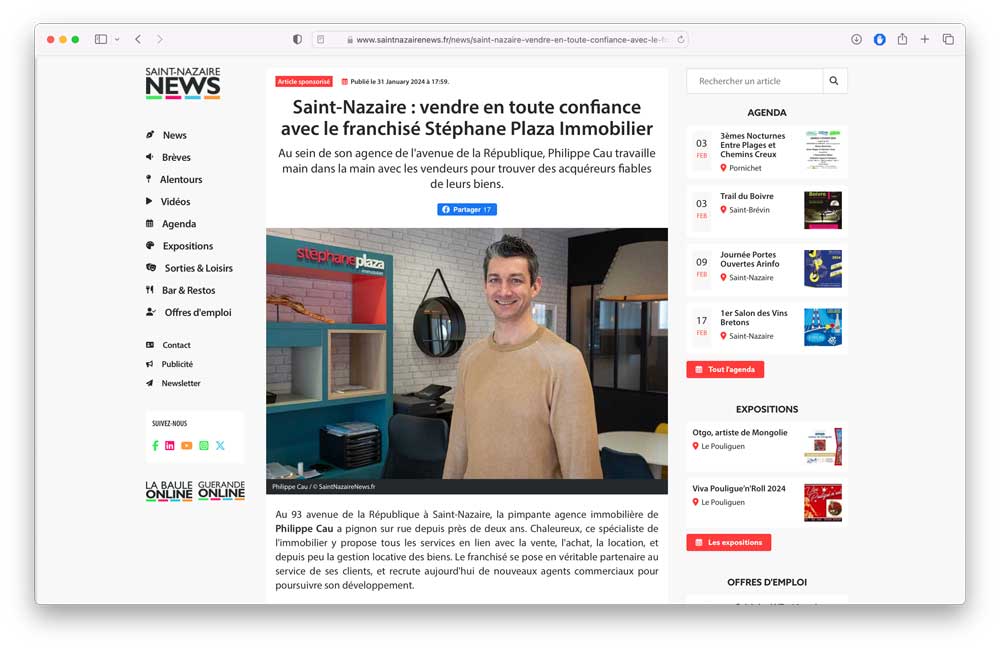Open Journée Portes Ouvertes Arinfo event
The height and width of the screenshot is (650, 1000).
[x=750, y=259]
